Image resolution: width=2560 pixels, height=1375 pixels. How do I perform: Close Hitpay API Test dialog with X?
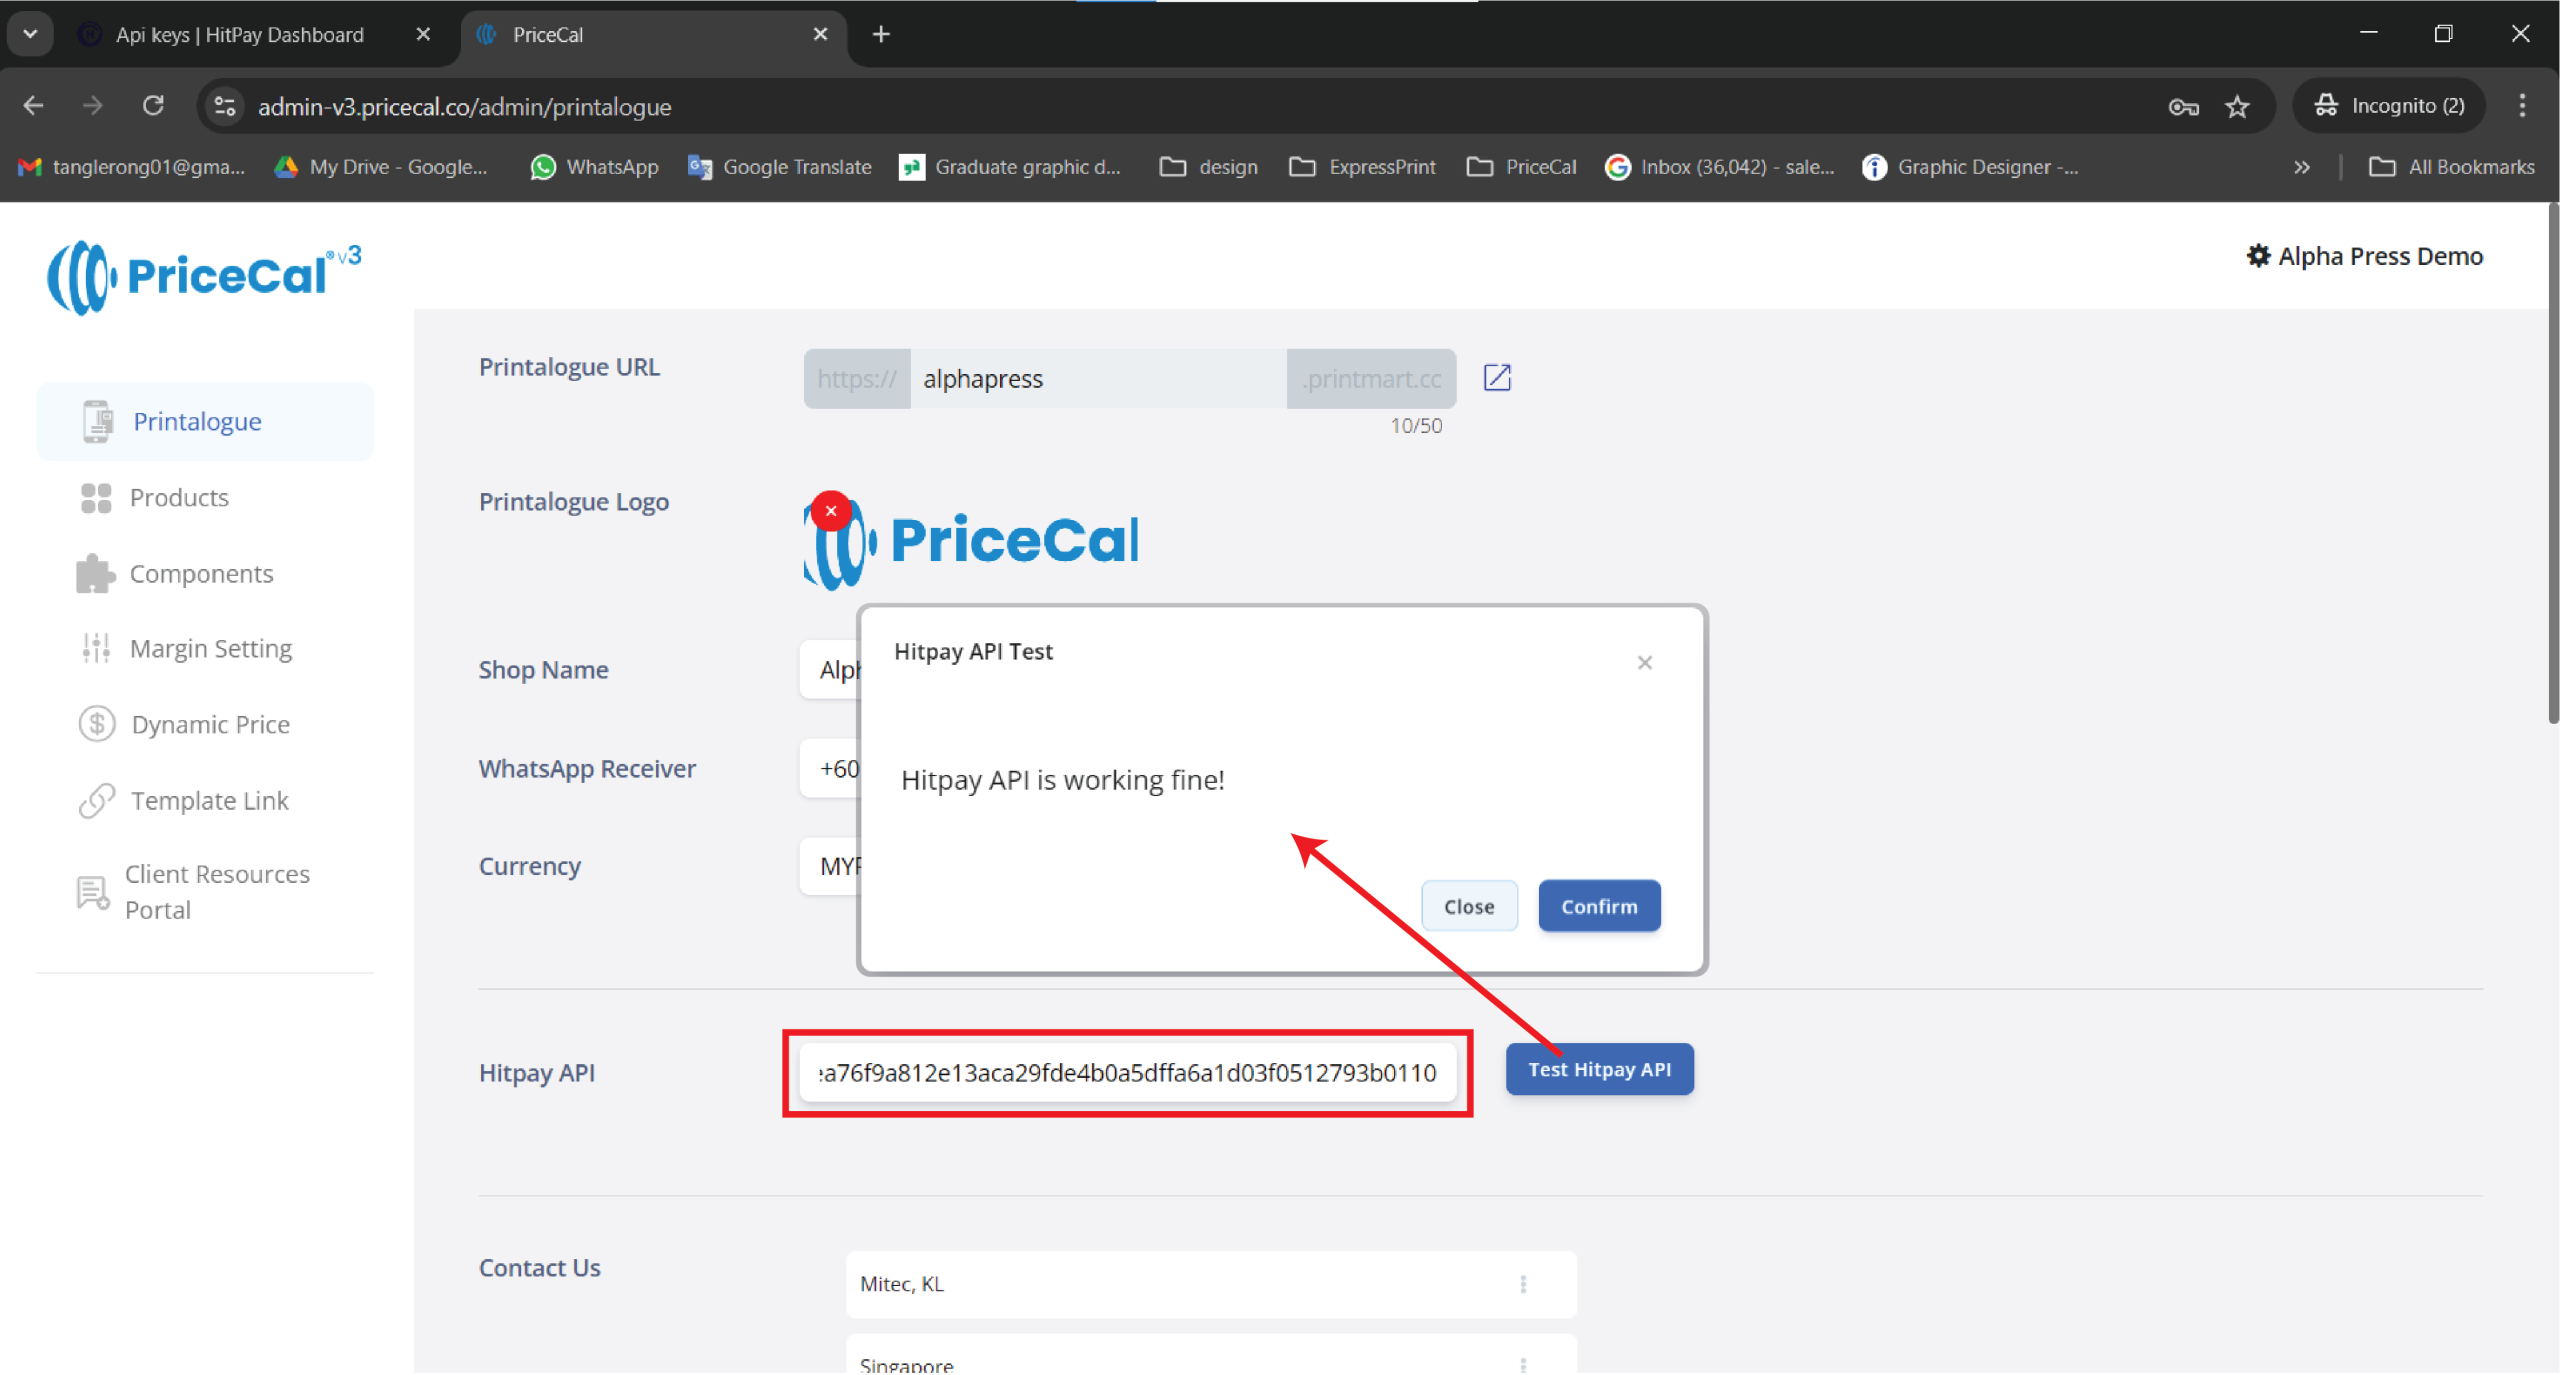tap(1644, 662)
